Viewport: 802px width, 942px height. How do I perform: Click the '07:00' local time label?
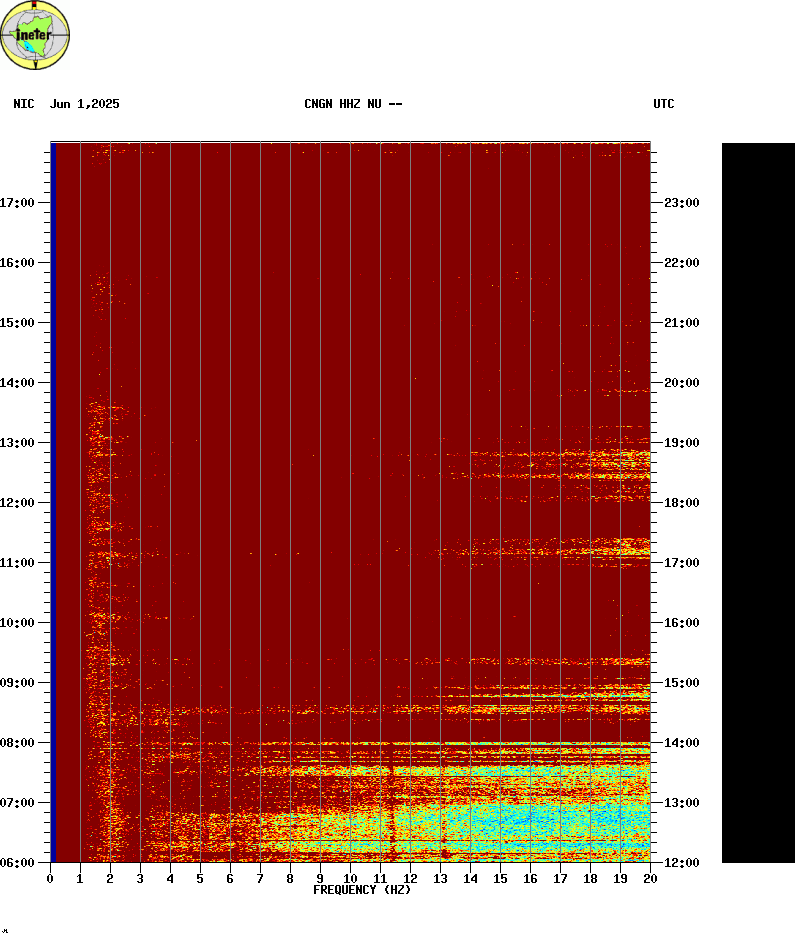click(17, 803)
